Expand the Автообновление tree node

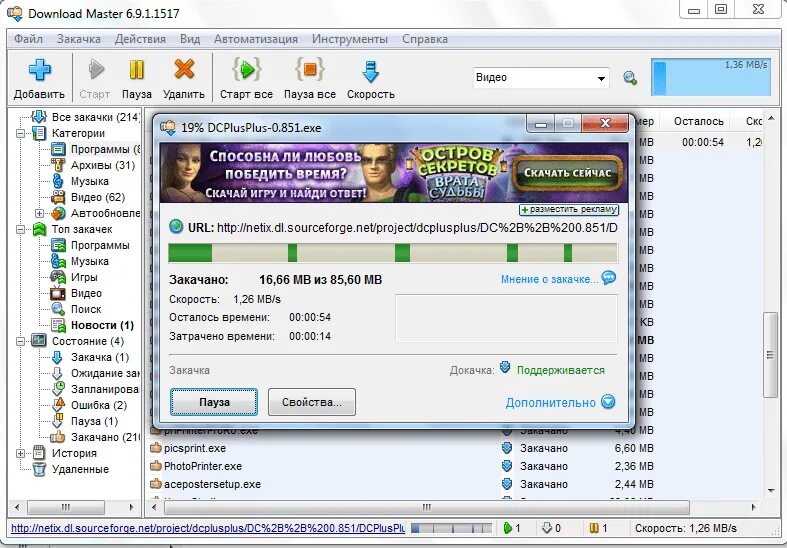click(39, 213)
